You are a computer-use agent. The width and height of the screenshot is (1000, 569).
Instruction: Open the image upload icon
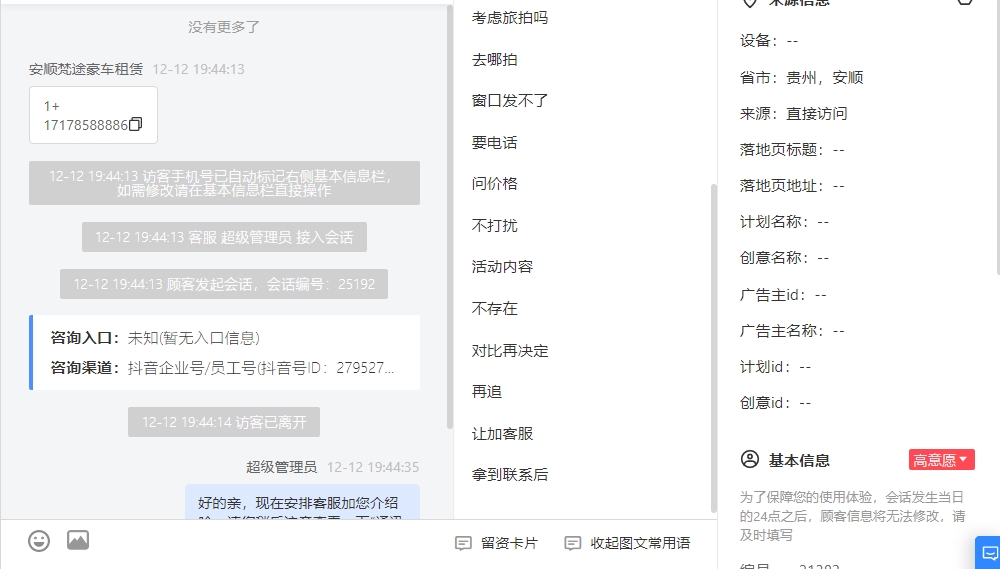78,540
